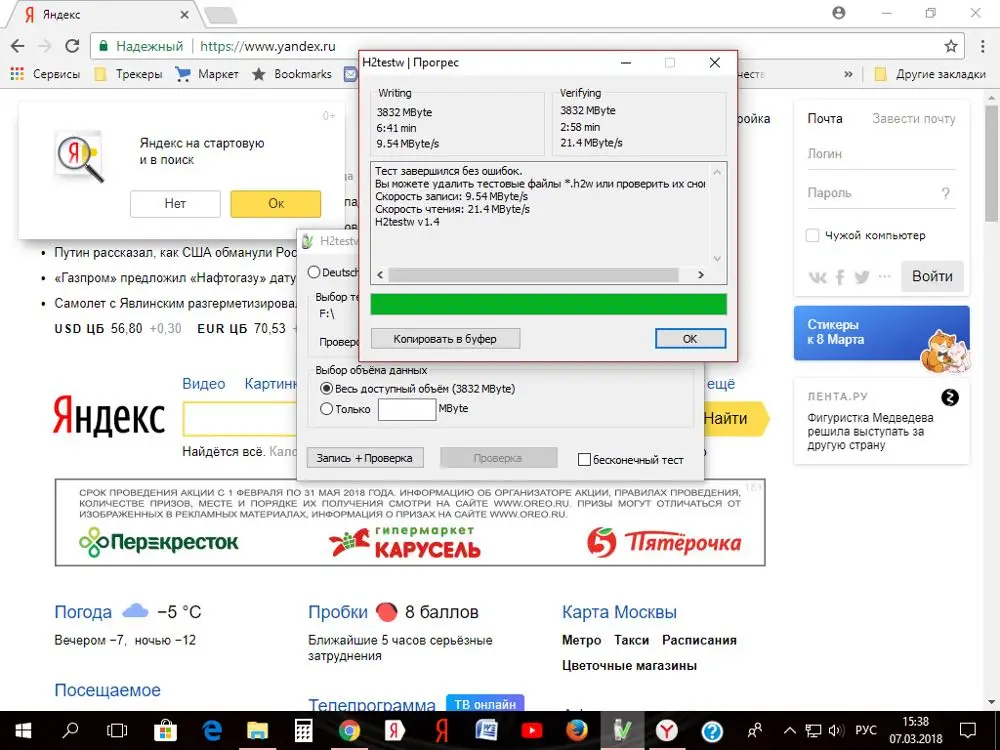The image size is (1000, 750).
Task: Select Только MByte radio option
Action: click(327, 409)
